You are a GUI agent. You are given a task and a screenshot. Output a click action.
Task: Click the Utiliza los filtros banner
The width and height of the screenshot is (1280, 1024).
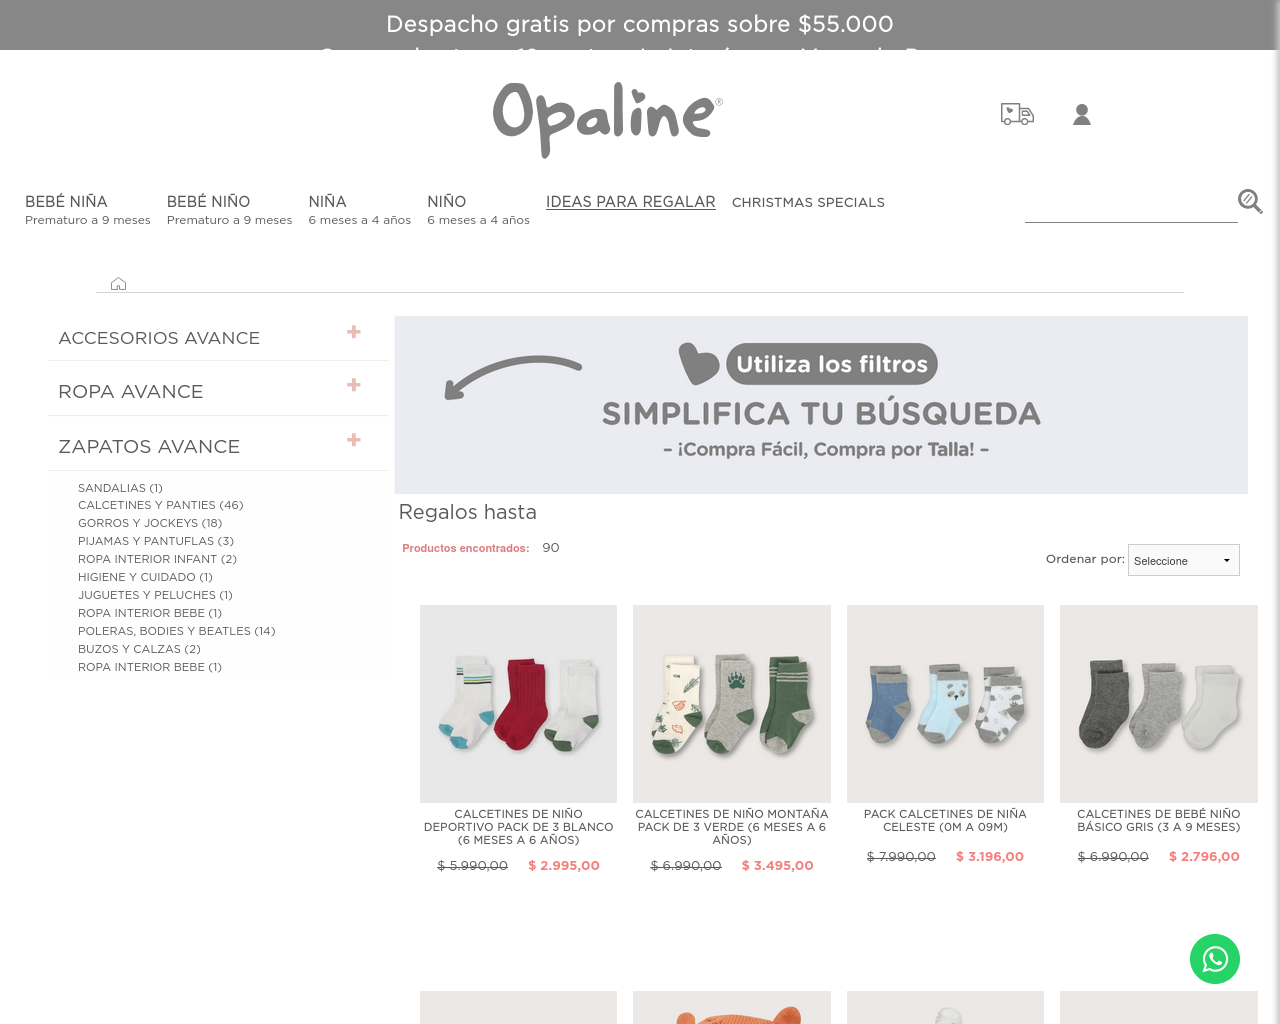(821, 405)
